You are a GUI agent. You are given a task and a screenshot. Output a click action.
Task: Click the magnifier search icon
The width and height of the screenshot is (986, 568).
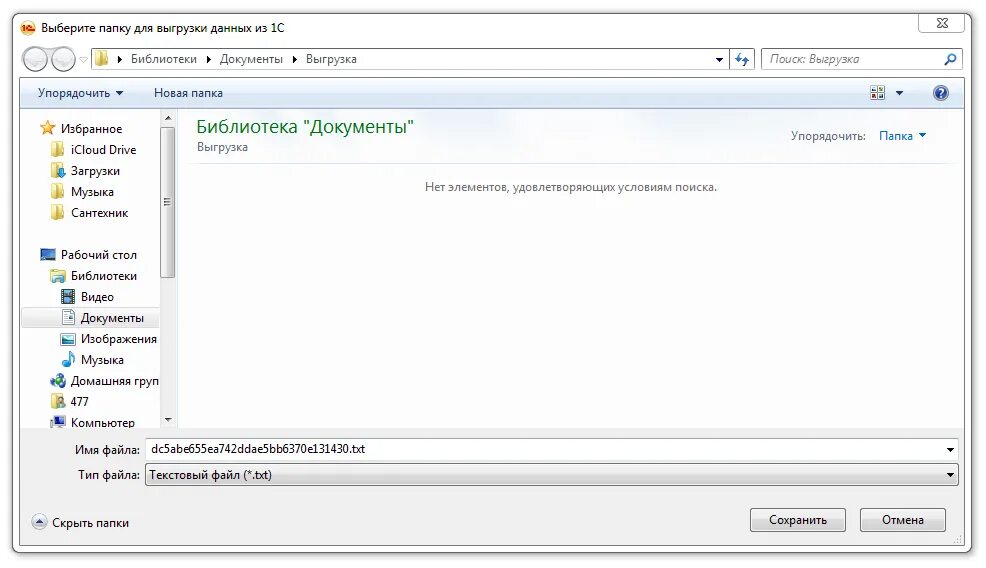(950, 59)
